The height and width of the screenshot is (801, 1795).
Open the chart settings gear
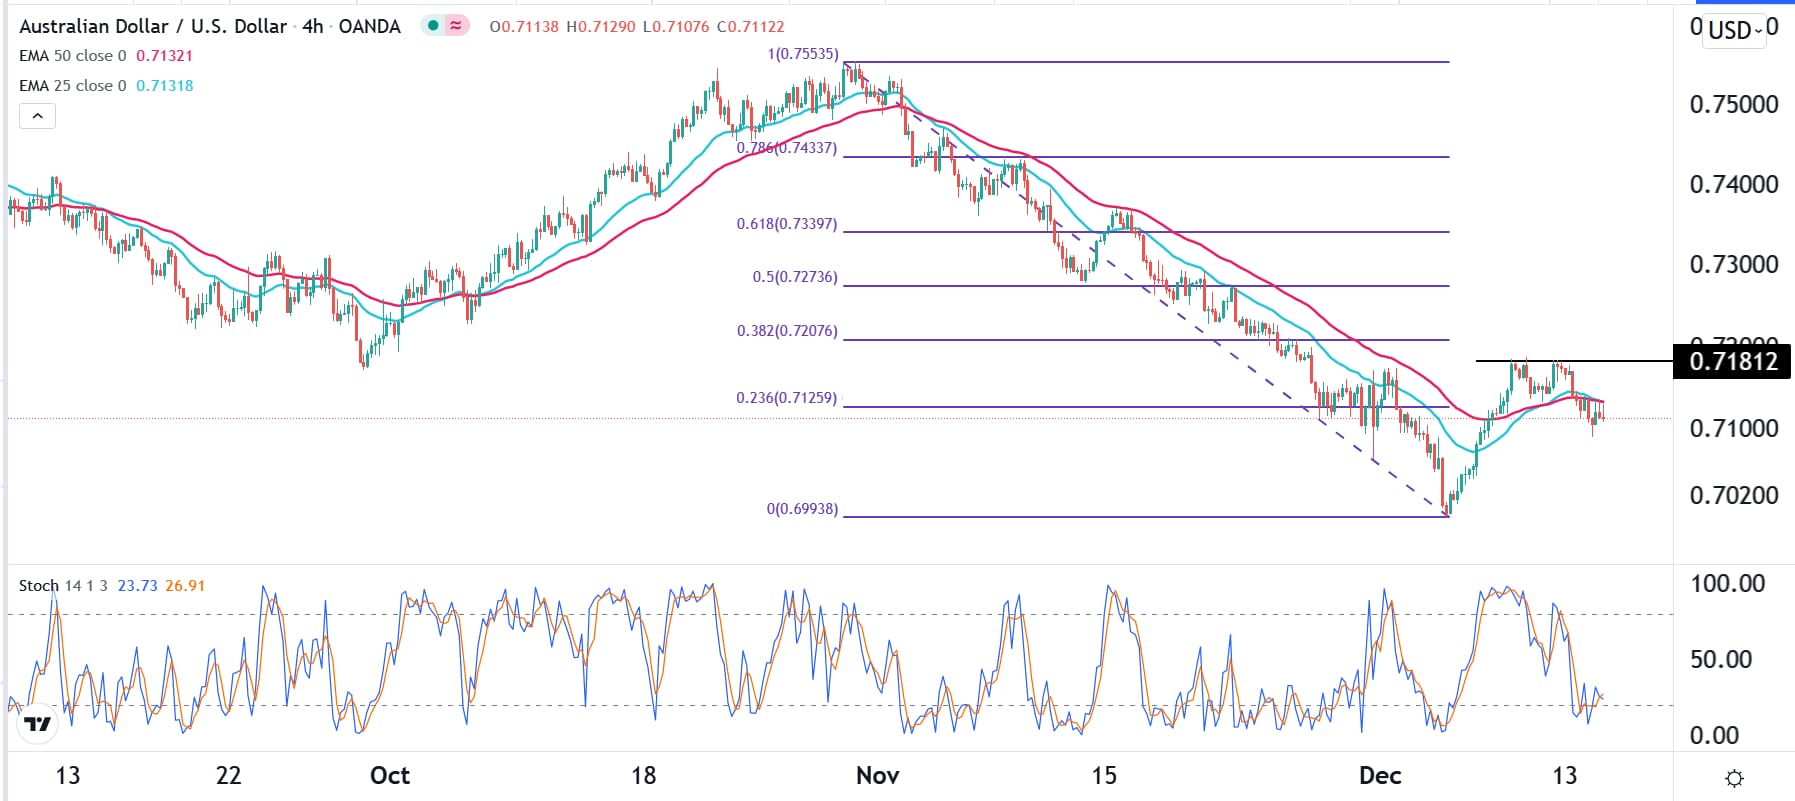tap(1735, 778)
